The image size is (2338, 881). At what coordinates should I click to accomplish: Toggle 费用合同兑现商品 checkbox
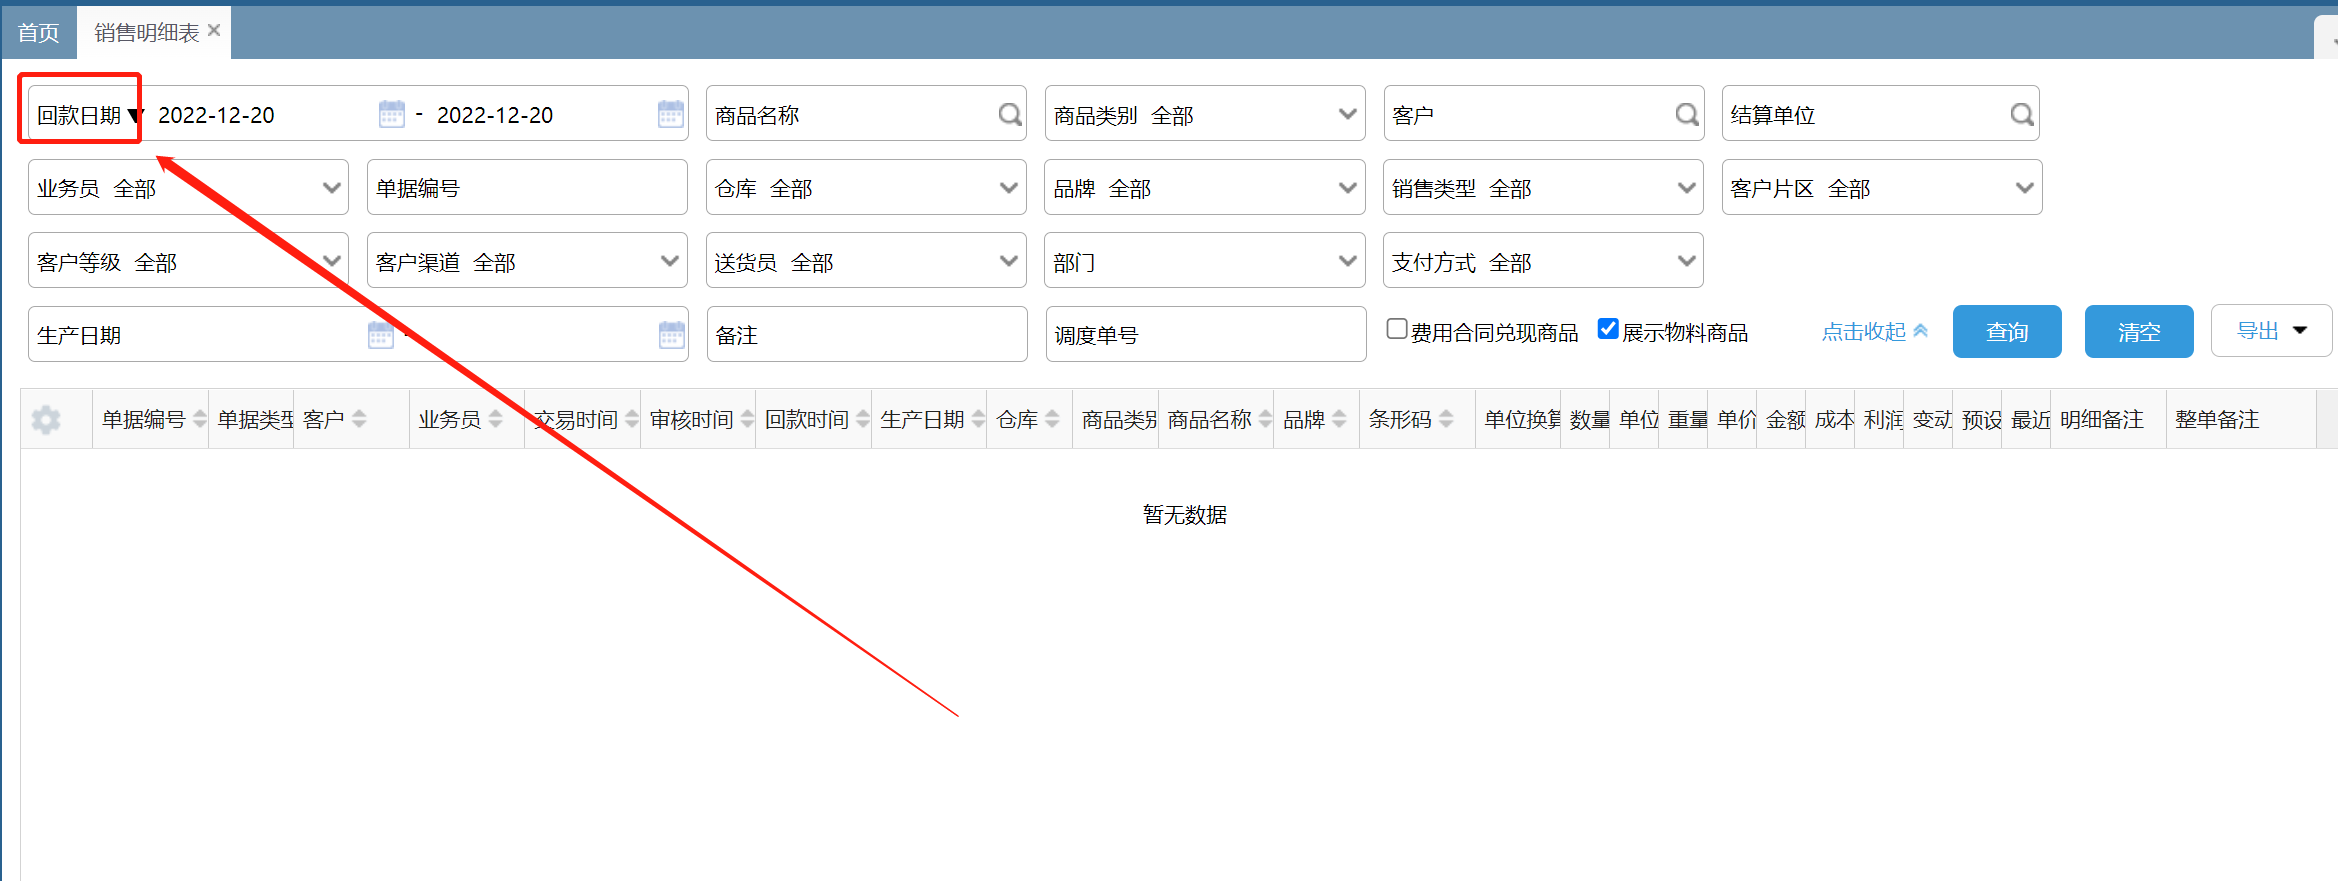(1397, 329)
